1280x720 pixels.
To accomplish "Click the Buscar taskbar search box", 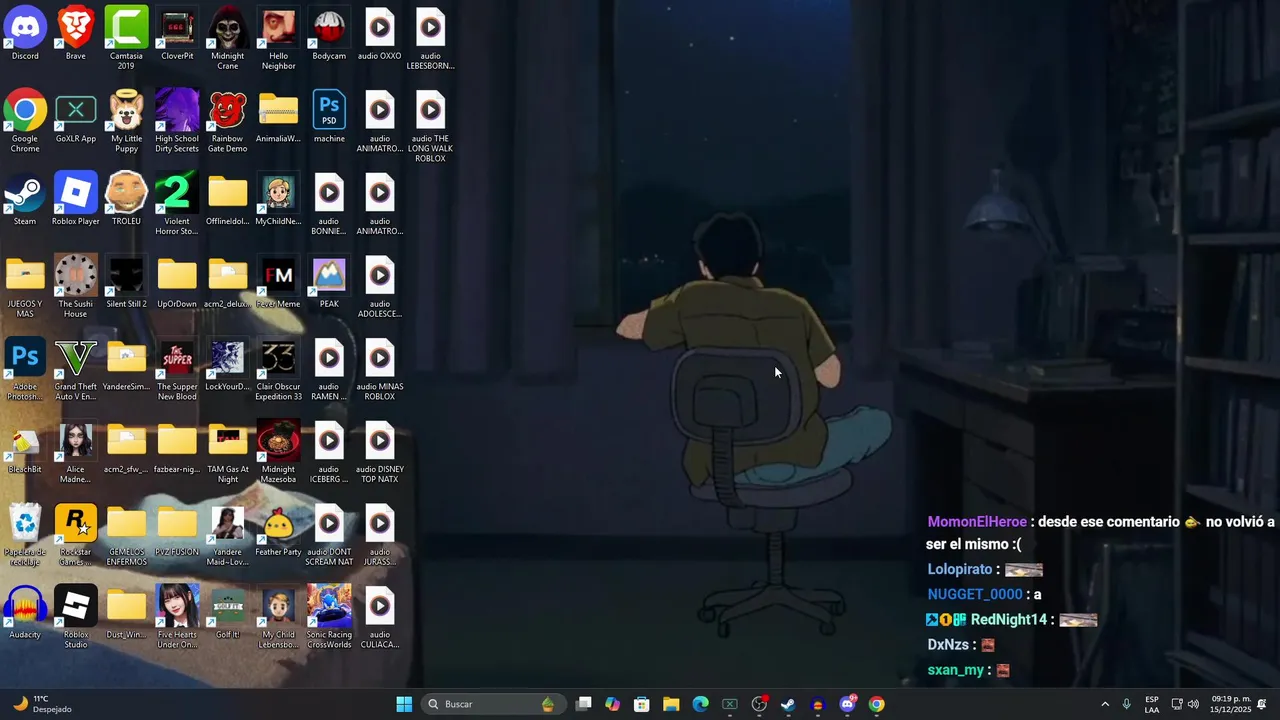I will 494,704.
